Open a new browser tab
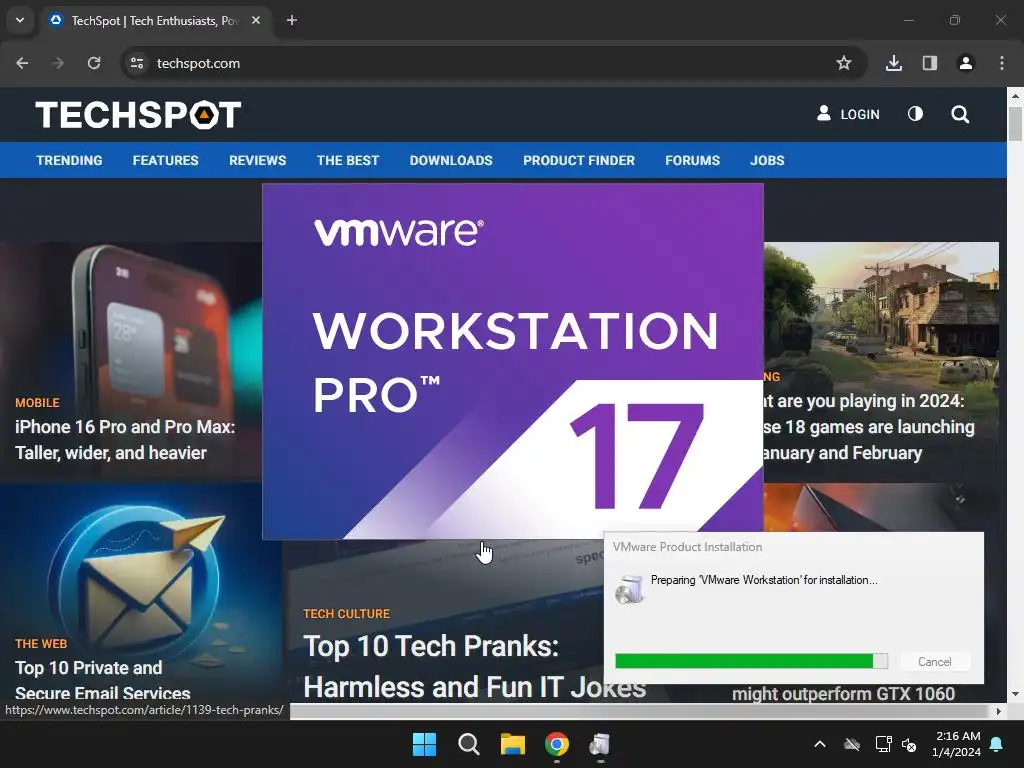The width and height of the screenshot is (1024, 768). (x=292, y=20)
